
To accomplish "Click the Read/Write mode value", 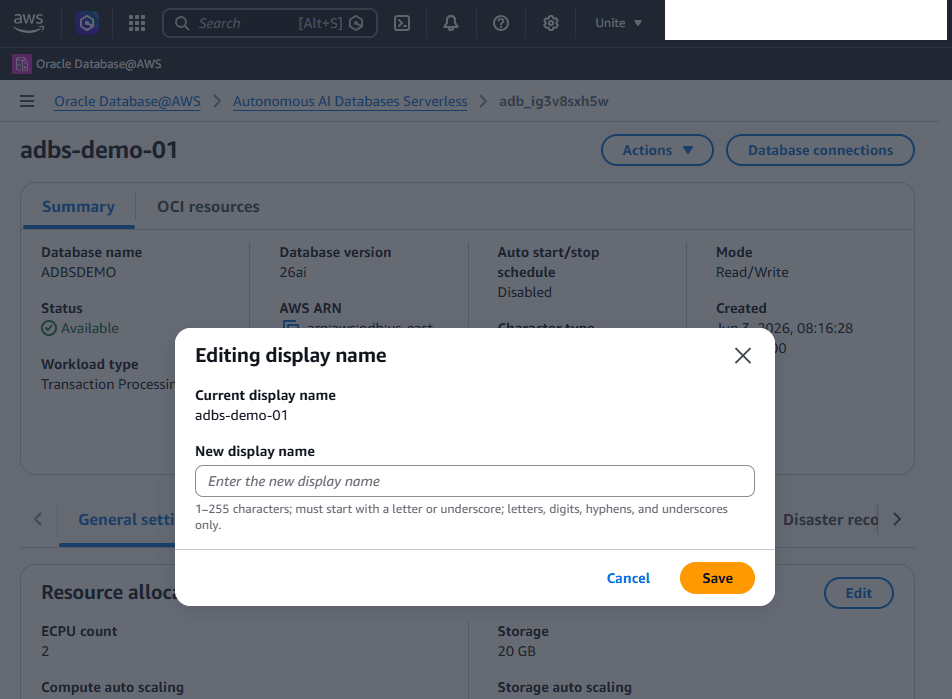I will tap(752, 272).
